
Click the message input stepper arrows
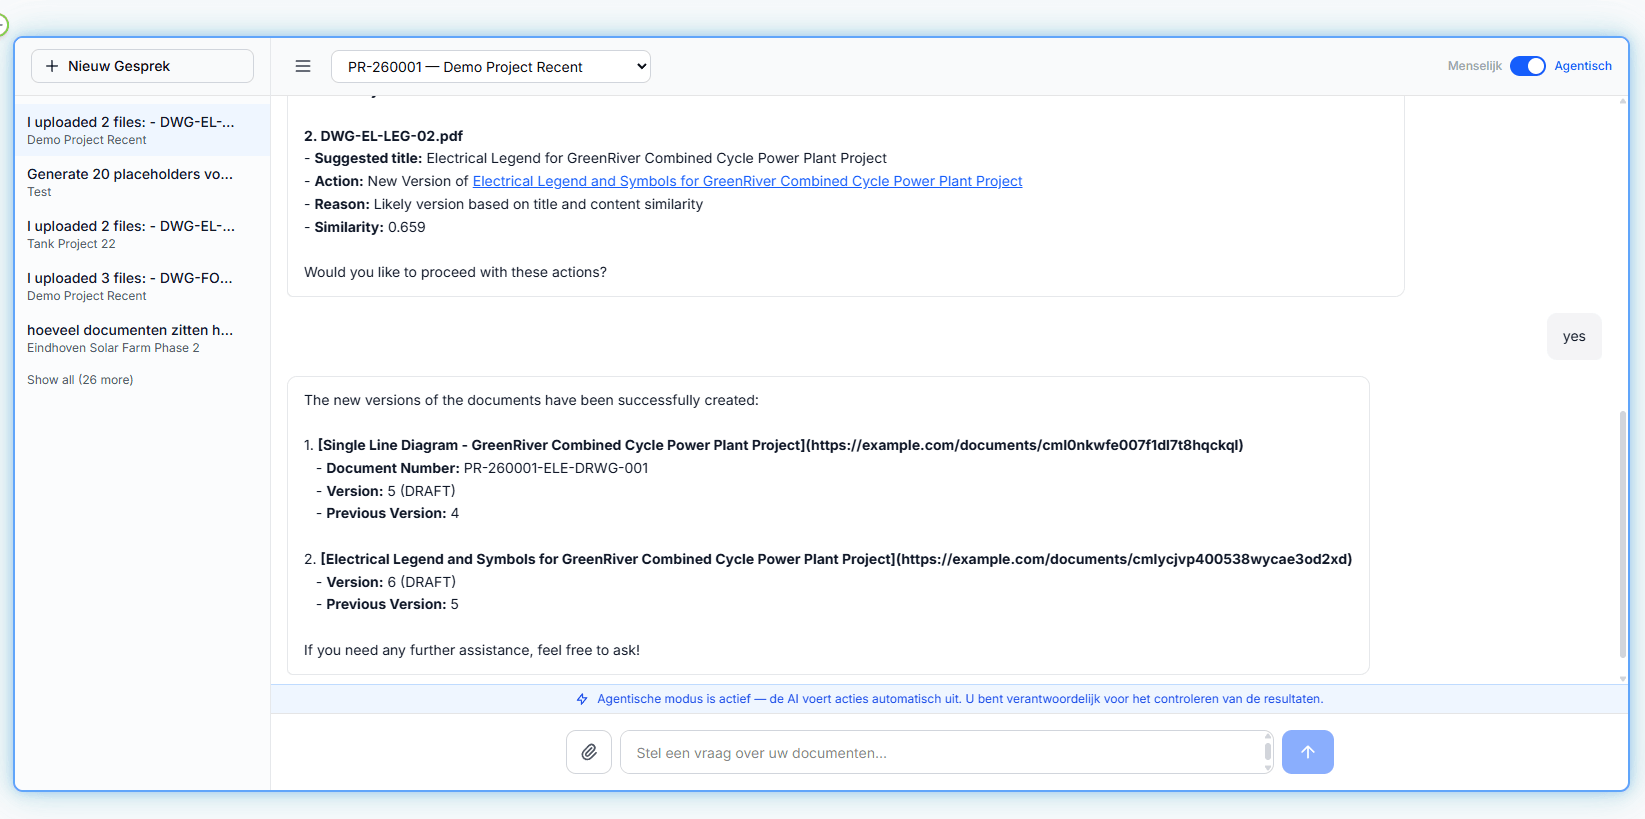click(x=1268, y=752)
